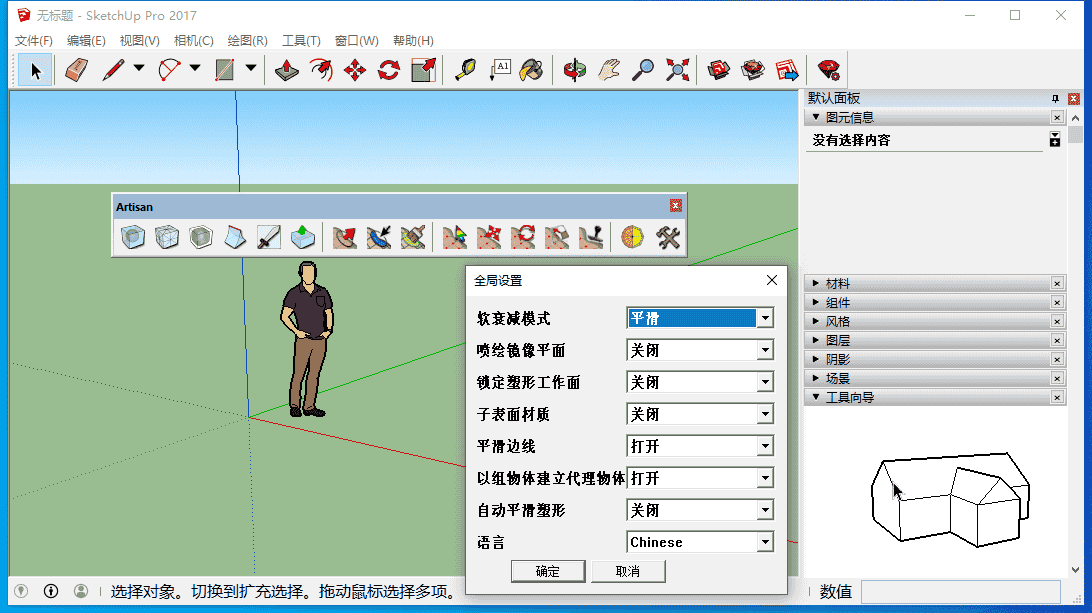Click Artisan Extrude tool icon
The image size is (1092, 613).
tap(303, 237)
